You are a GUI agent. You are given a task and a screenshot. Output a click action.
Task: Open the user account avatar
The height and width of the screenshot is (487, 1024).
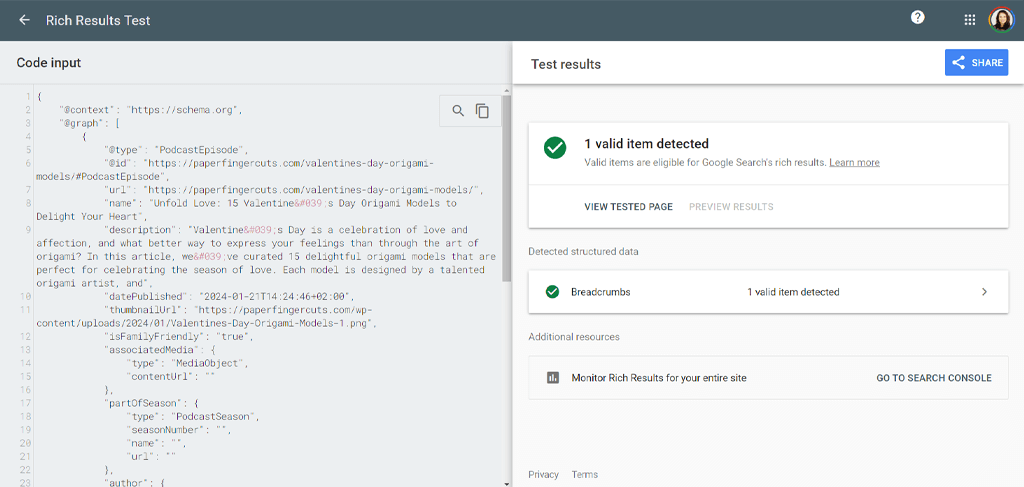click(1000, 20)
